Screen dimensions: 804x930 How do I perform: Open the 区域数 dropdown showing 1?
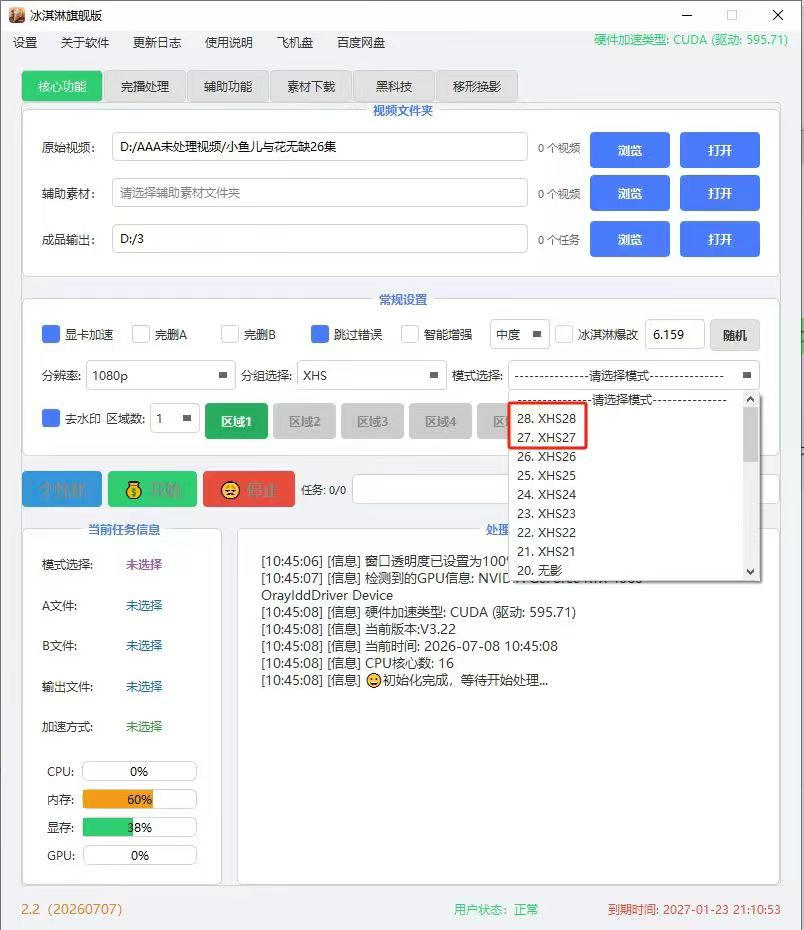(x=175, y=418)
